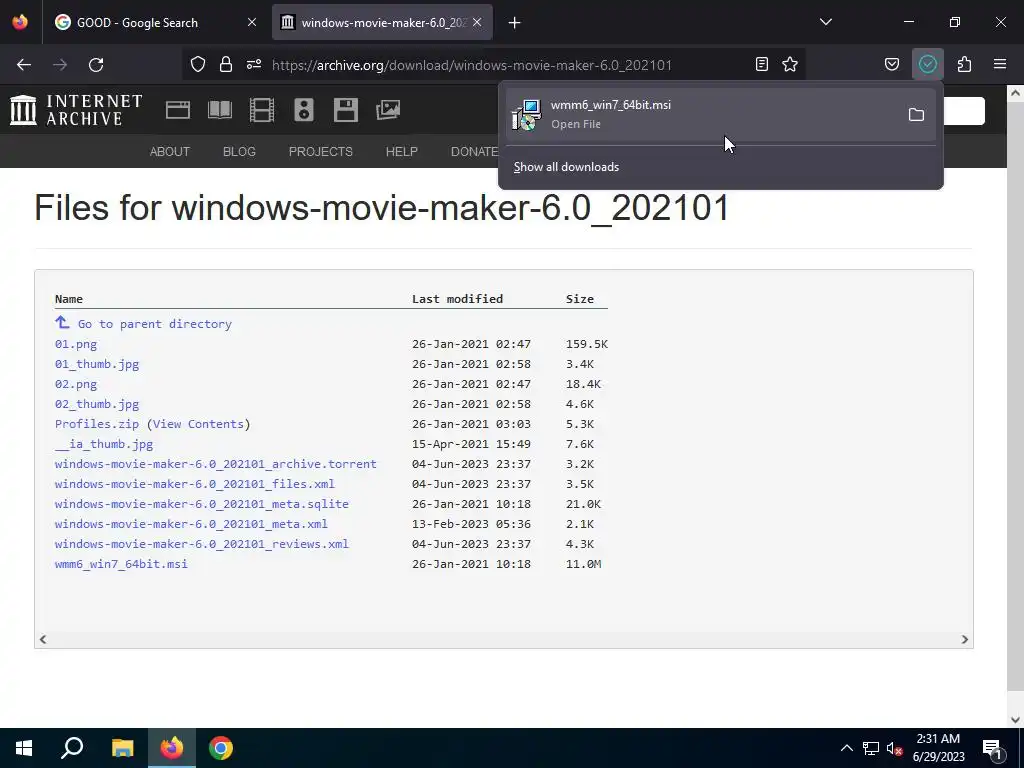The width and height of the screenshot is (1024, 768).
Task: Click View Contents for Profiles.zip
Action: click(199, 424)
